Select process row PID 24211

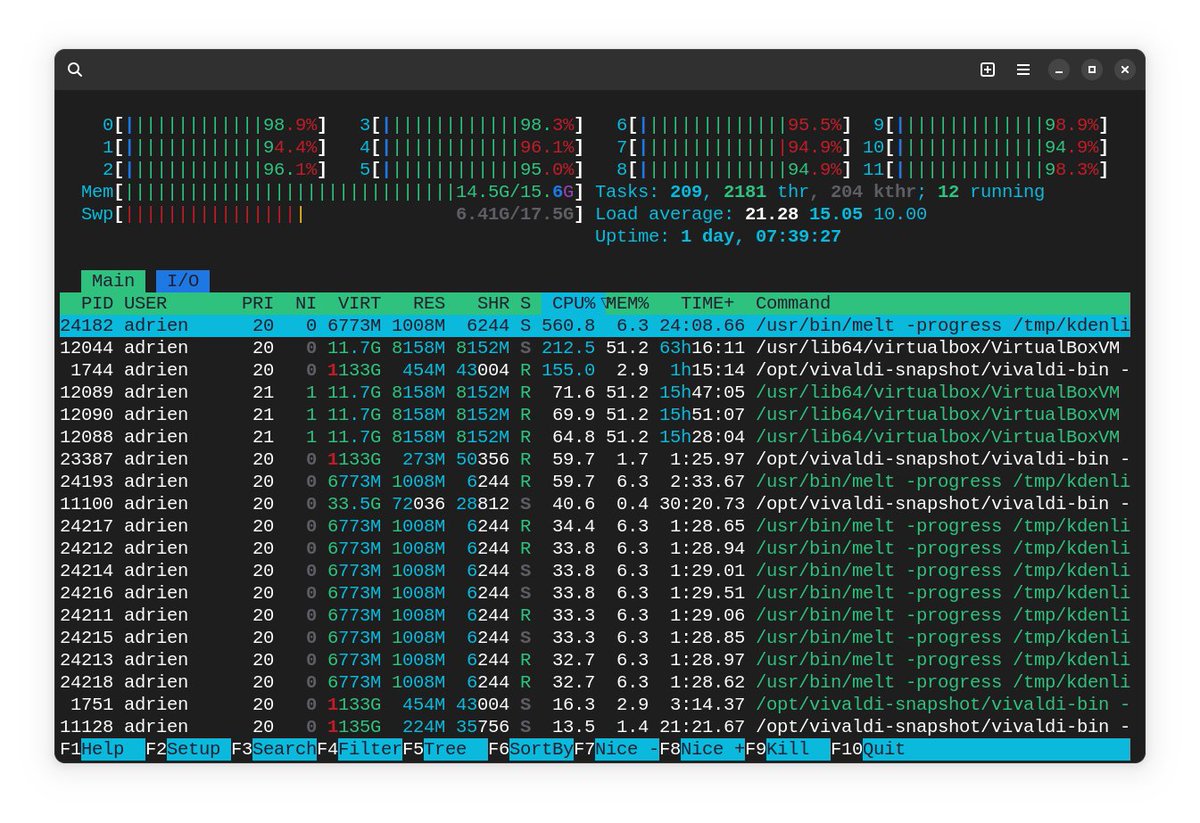[595, 615]
